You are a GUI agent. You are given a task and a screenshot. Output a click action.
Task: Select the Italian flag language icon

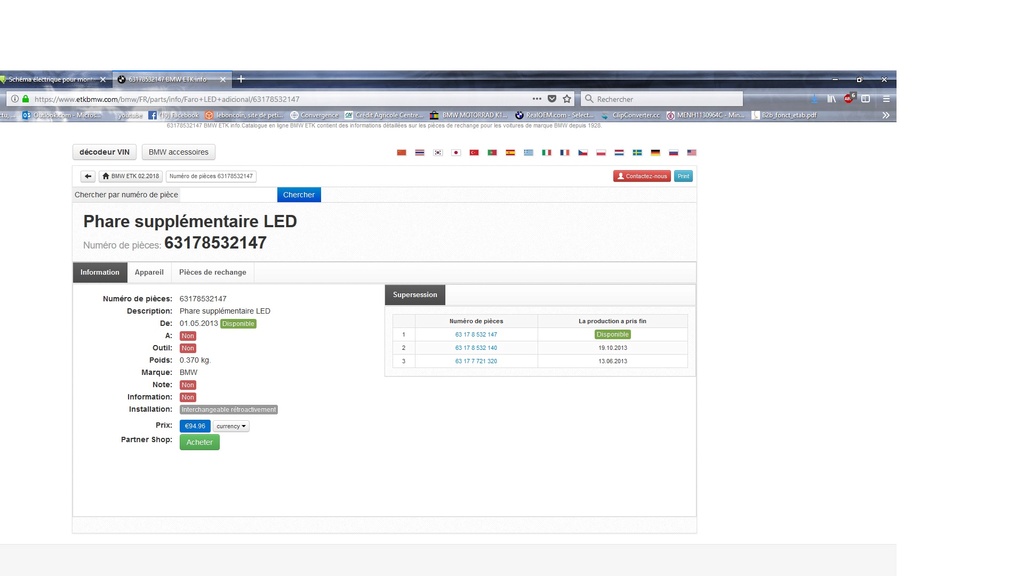tap(547, 153)
